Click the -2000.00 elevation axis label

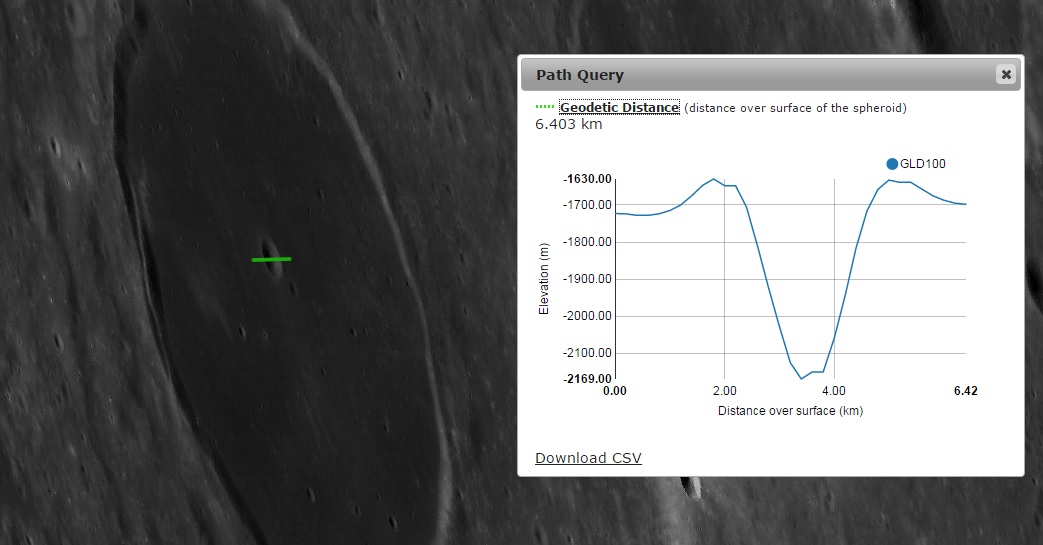[x=587, y=316]
